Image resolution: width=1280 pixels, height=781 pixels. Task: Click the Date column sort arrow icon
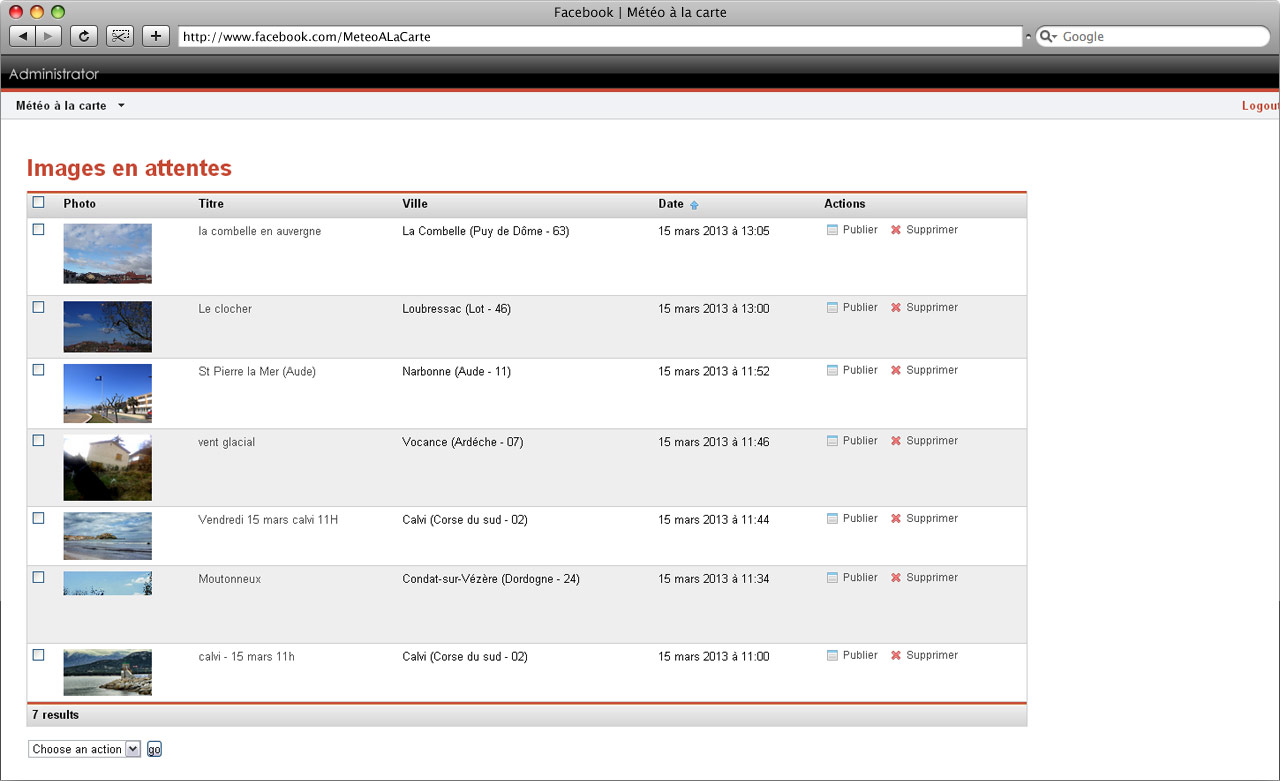pos(694,205)
